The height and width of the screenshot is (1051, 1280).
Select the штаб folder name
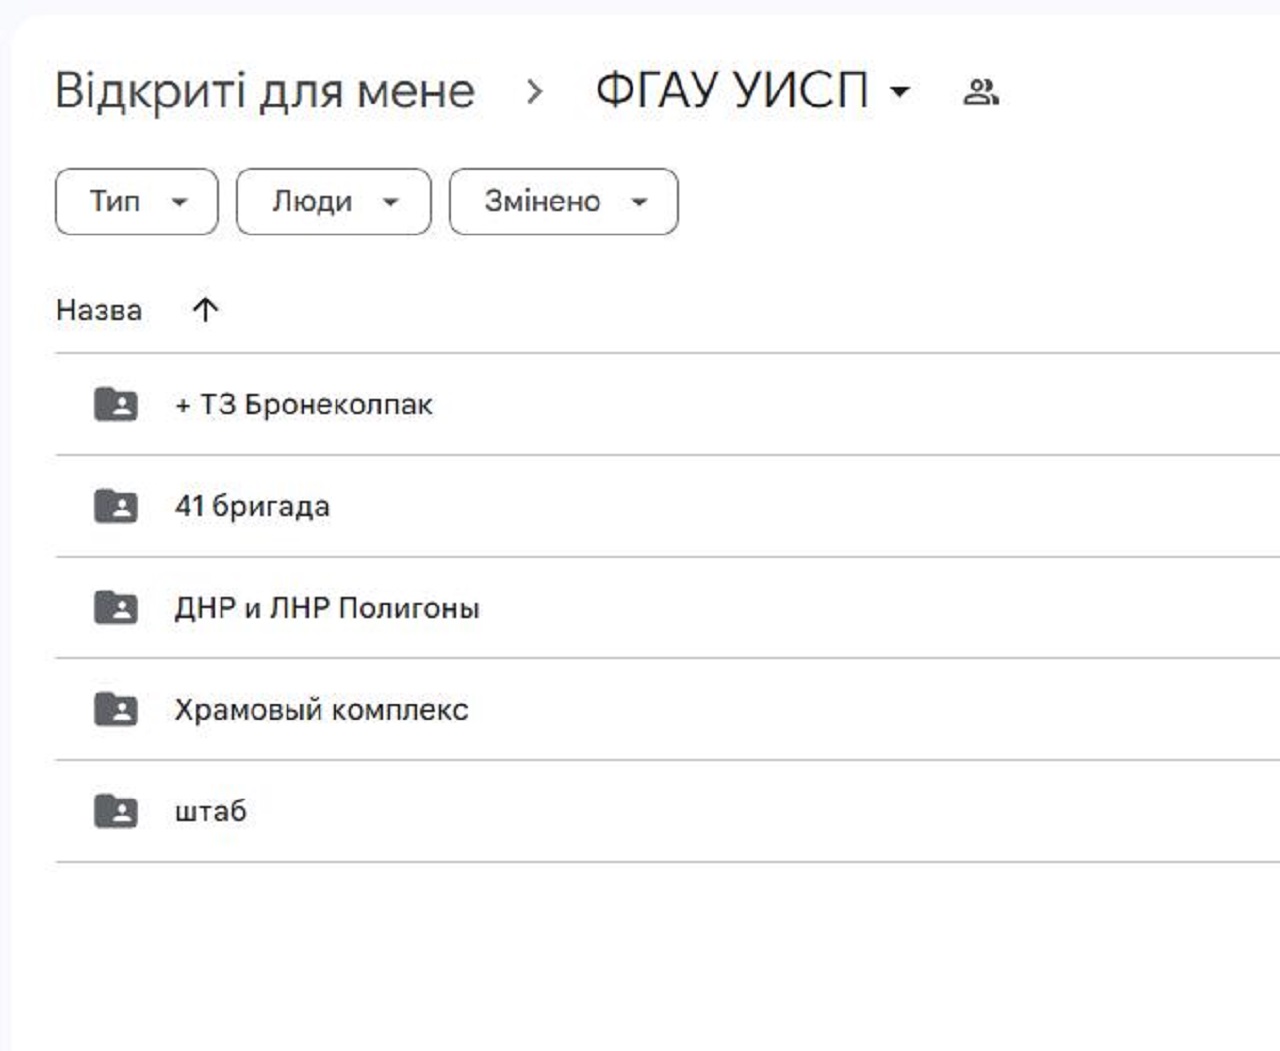[210, 811]
